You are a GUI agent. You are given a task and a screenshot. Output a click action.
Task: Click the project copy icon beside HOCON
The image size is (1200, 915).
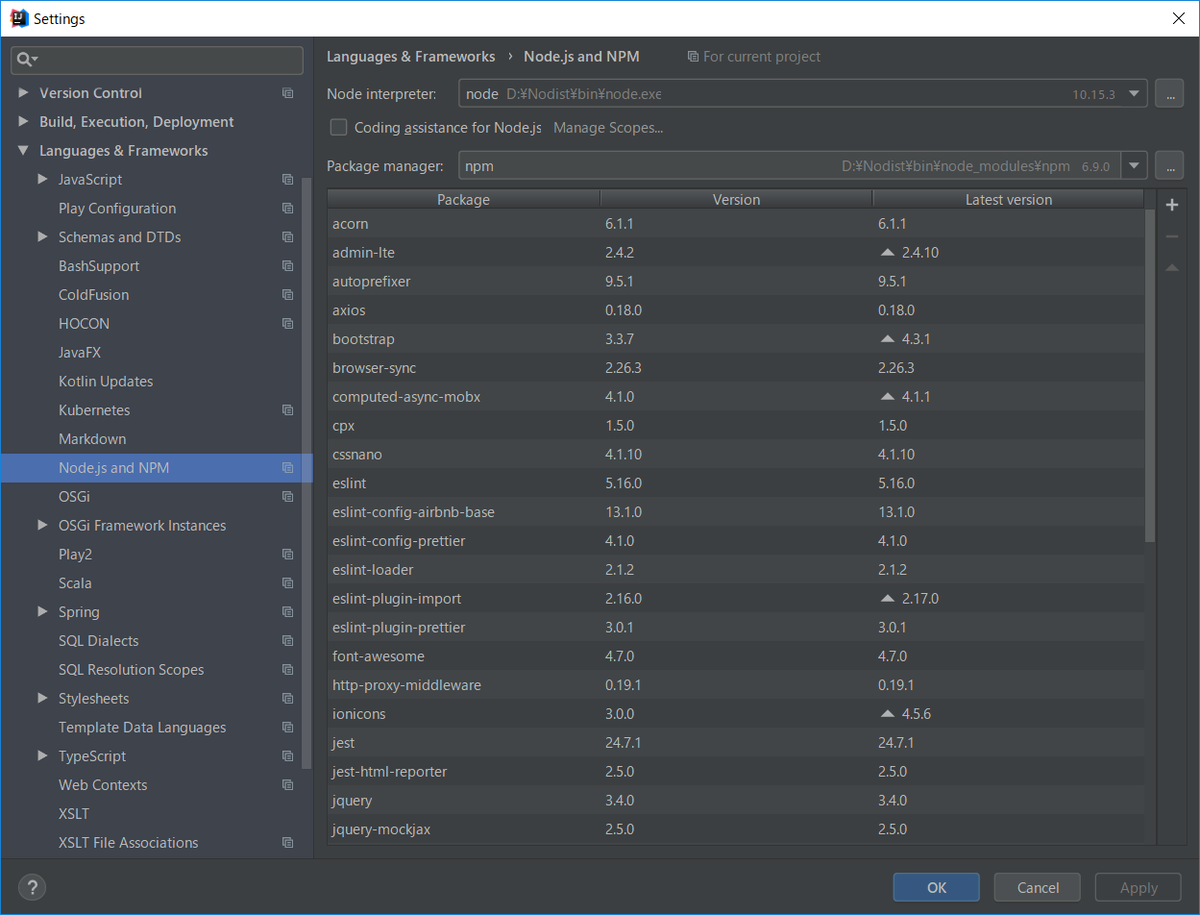tap(288, 324)
